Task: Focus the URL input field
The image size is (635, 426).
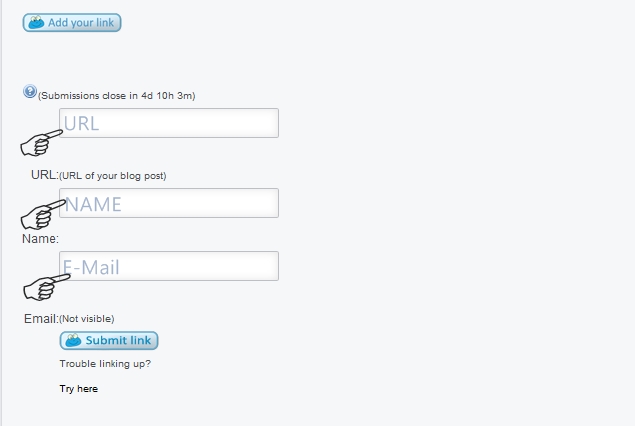Action: coord(169,123)
